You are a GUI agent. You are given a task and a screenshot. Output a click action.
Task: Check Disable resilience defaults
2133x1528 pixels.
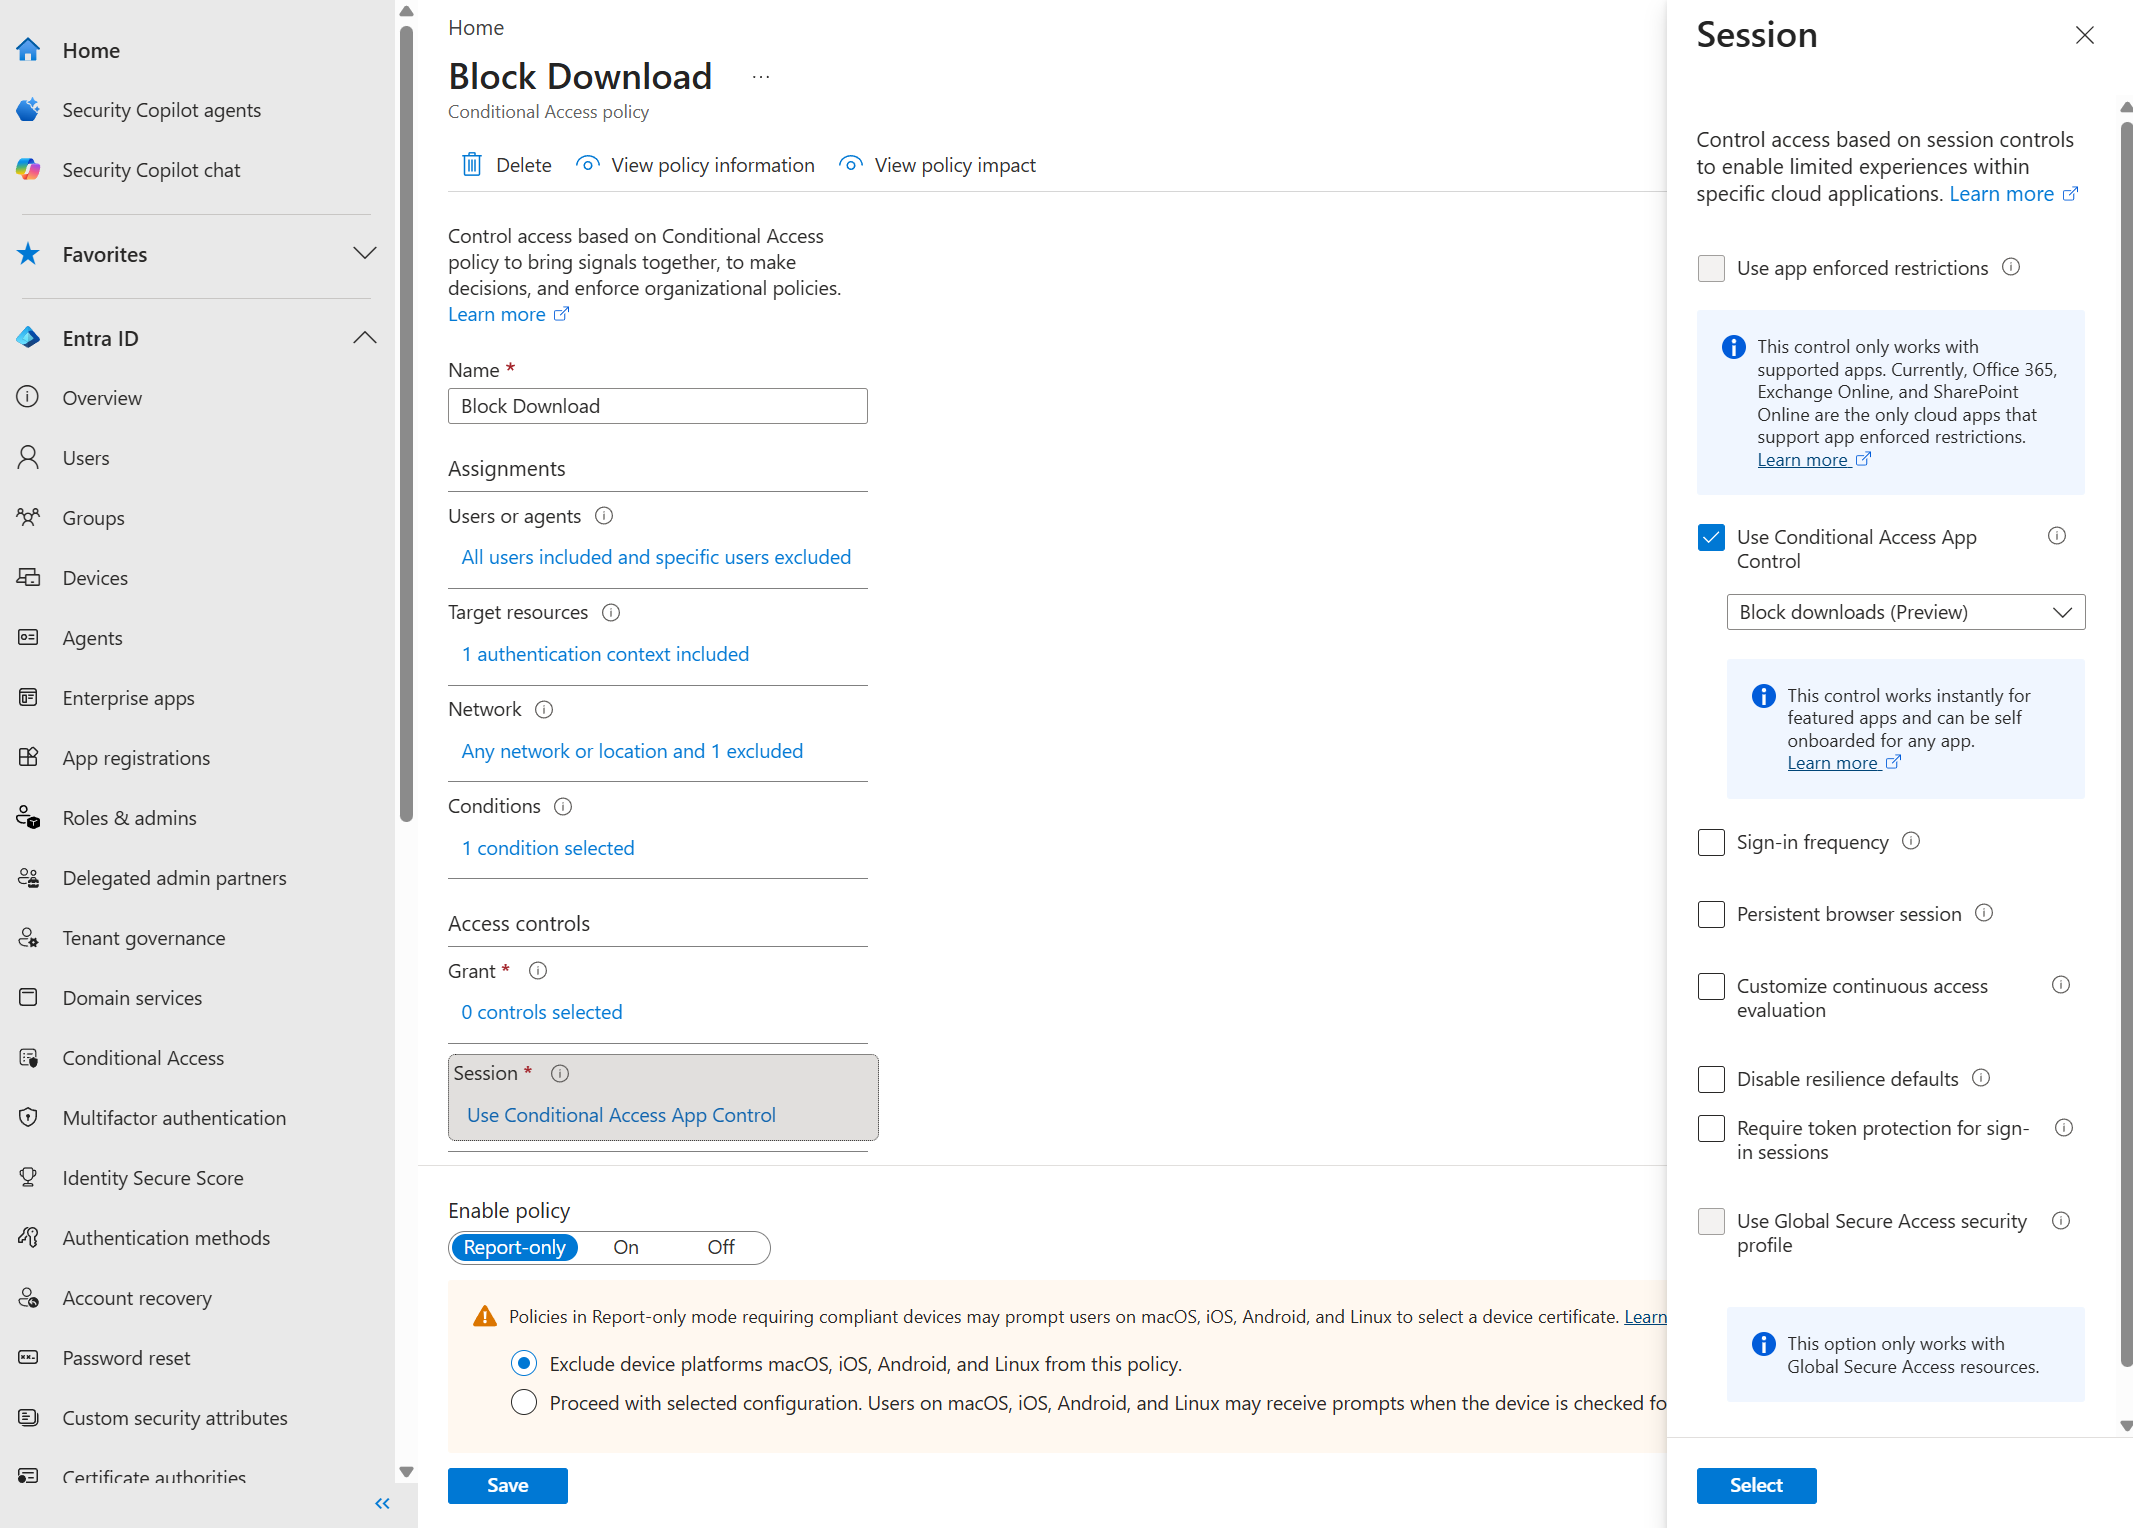pyautogui.click(x=1711, y=1079)
